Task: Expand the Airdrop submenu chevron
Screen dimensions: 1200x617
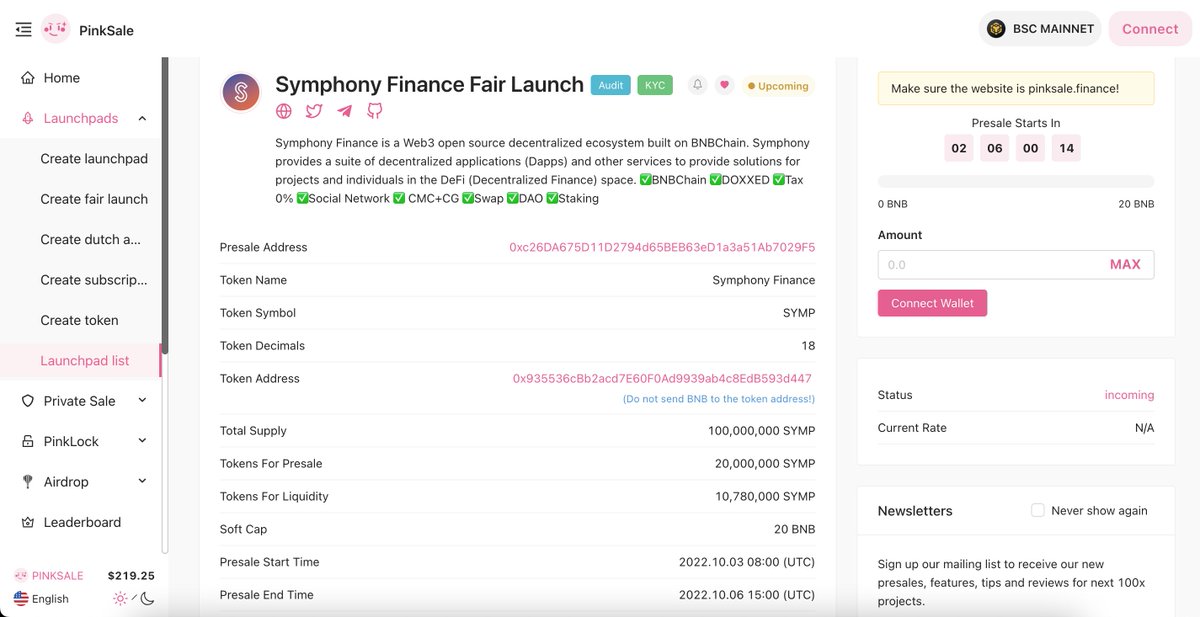Action: (x=142, y=482)
